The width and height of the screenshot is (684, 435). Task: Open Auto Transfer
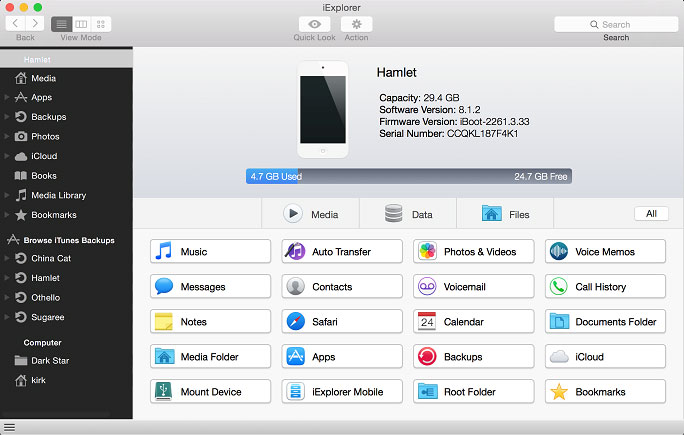[342, 251]
